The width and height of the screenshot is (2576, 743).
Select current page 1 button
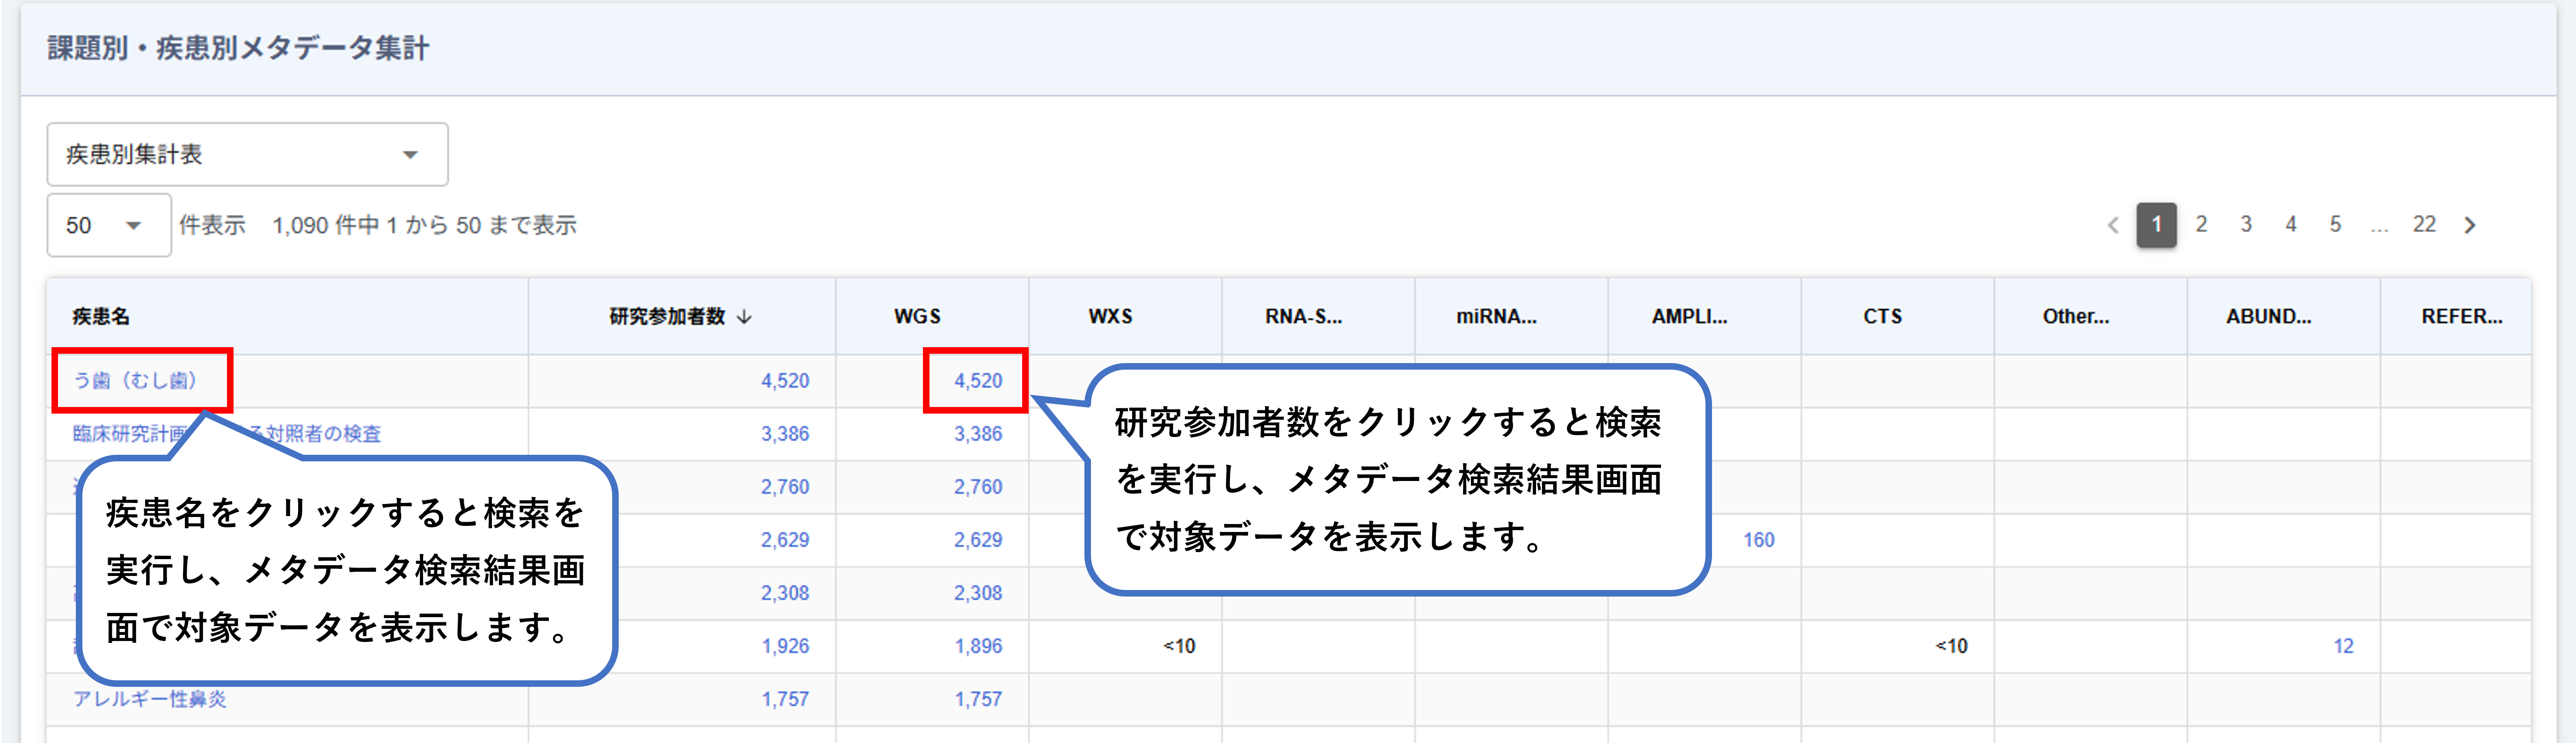2156,225
